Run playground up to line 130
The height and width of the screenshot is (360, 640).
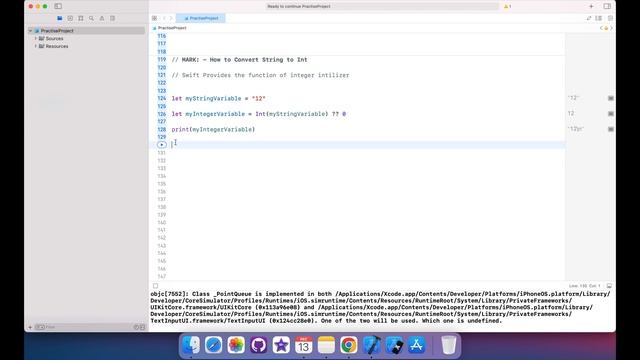click(162, 145)
